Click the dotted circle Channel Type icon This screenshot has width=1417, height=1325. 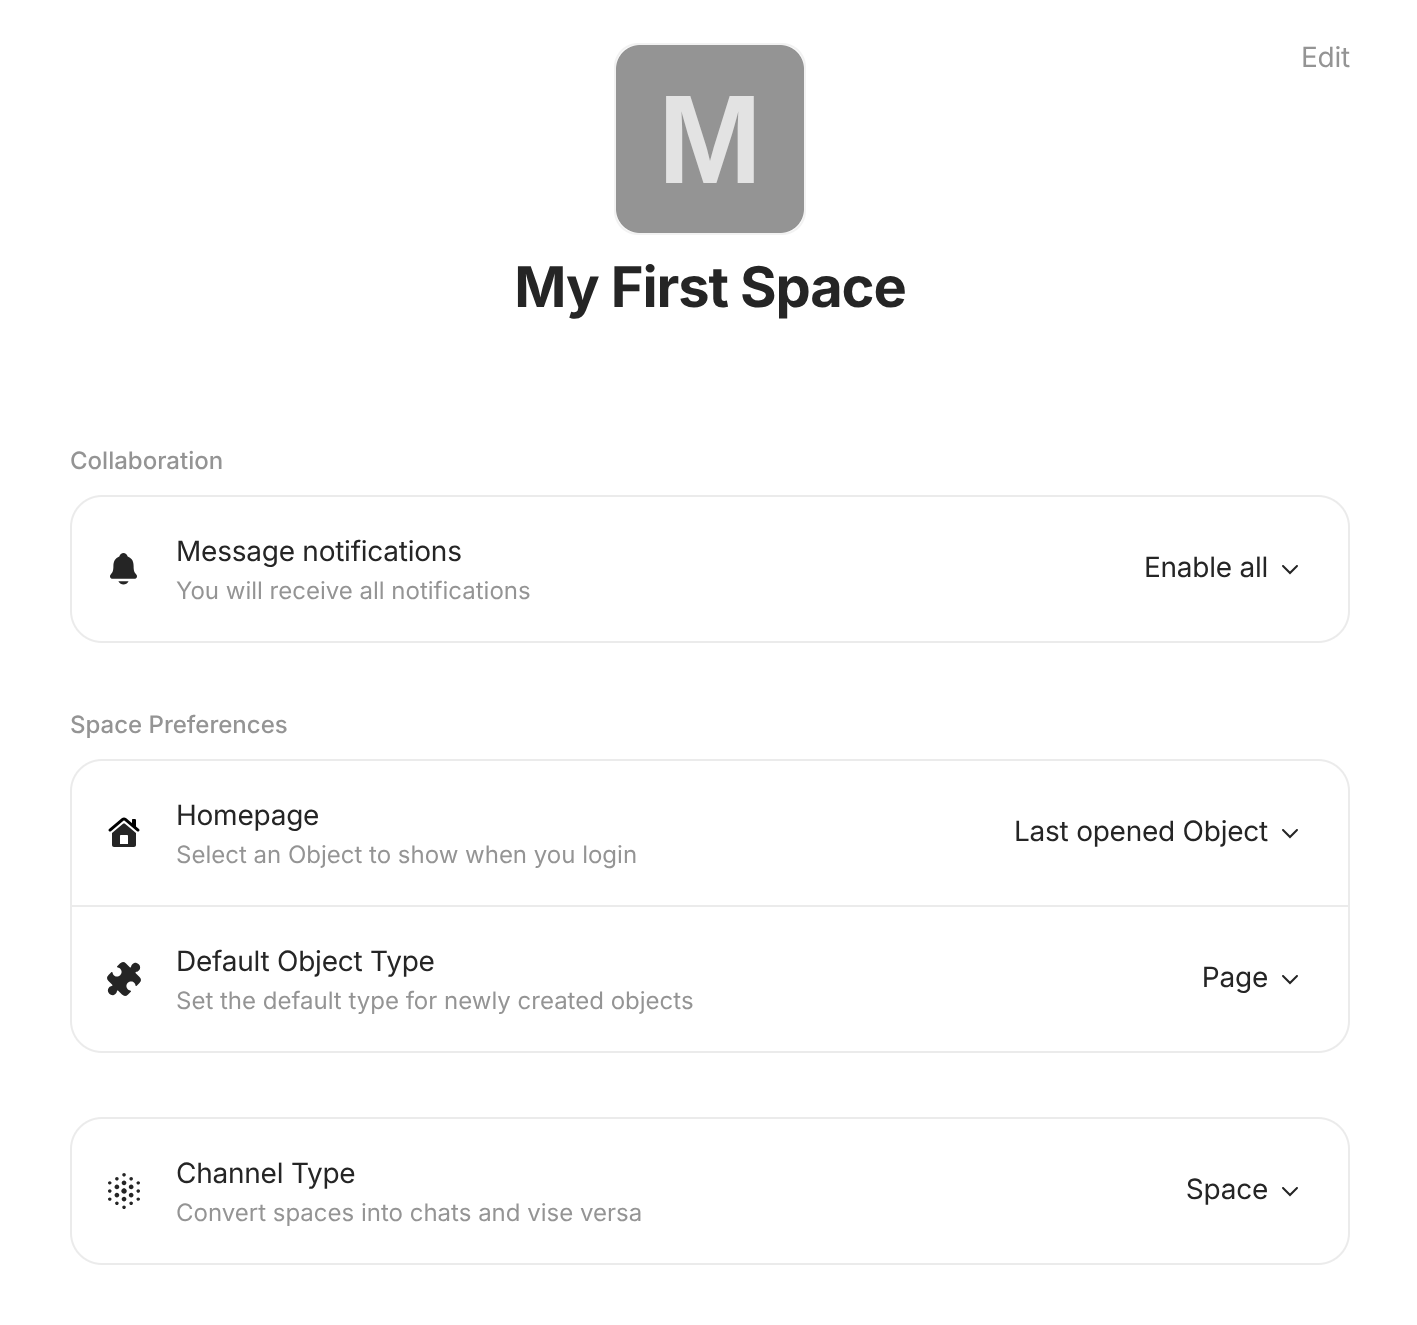[x=124, y=1190]
